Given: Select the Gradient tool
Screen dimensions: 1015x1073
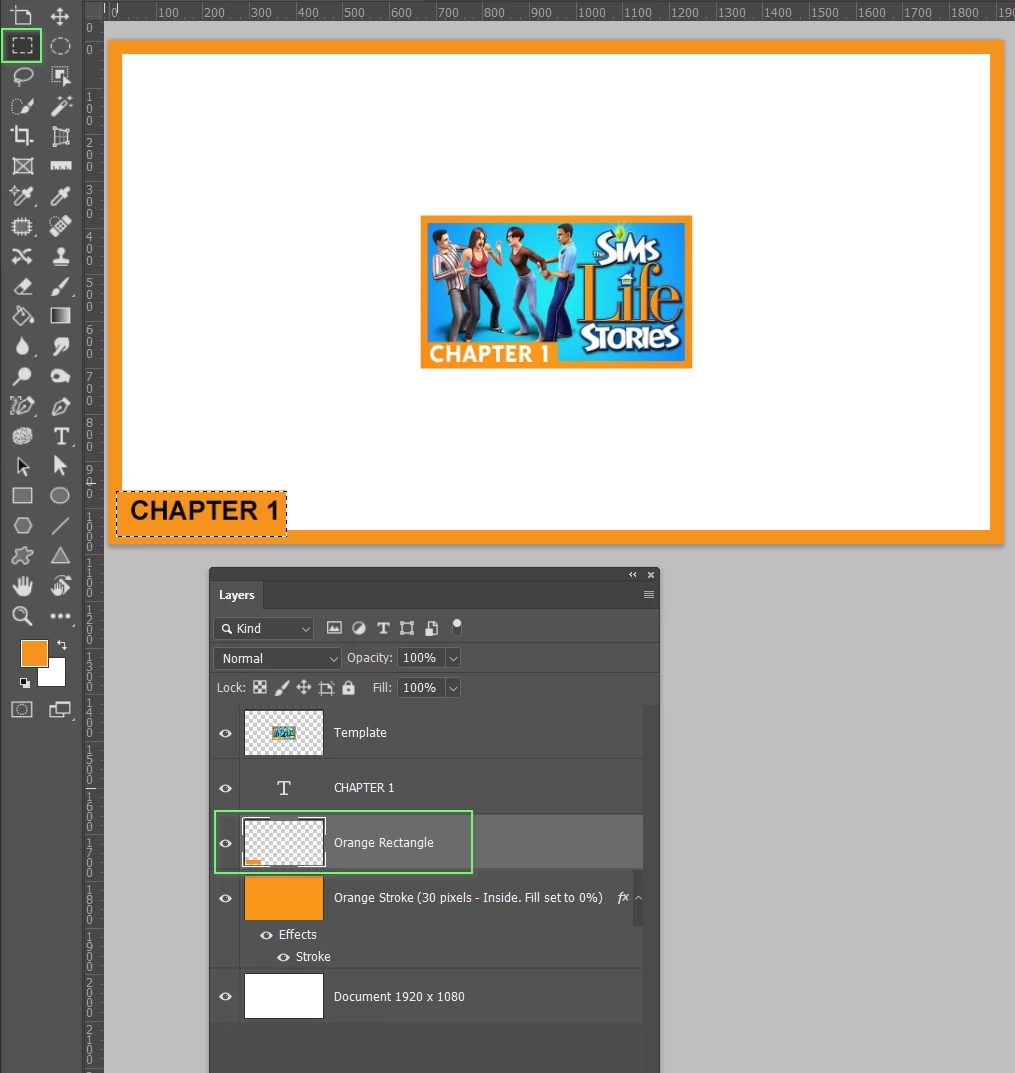Looking at the screenshot, I should click(x=60, y=316).
